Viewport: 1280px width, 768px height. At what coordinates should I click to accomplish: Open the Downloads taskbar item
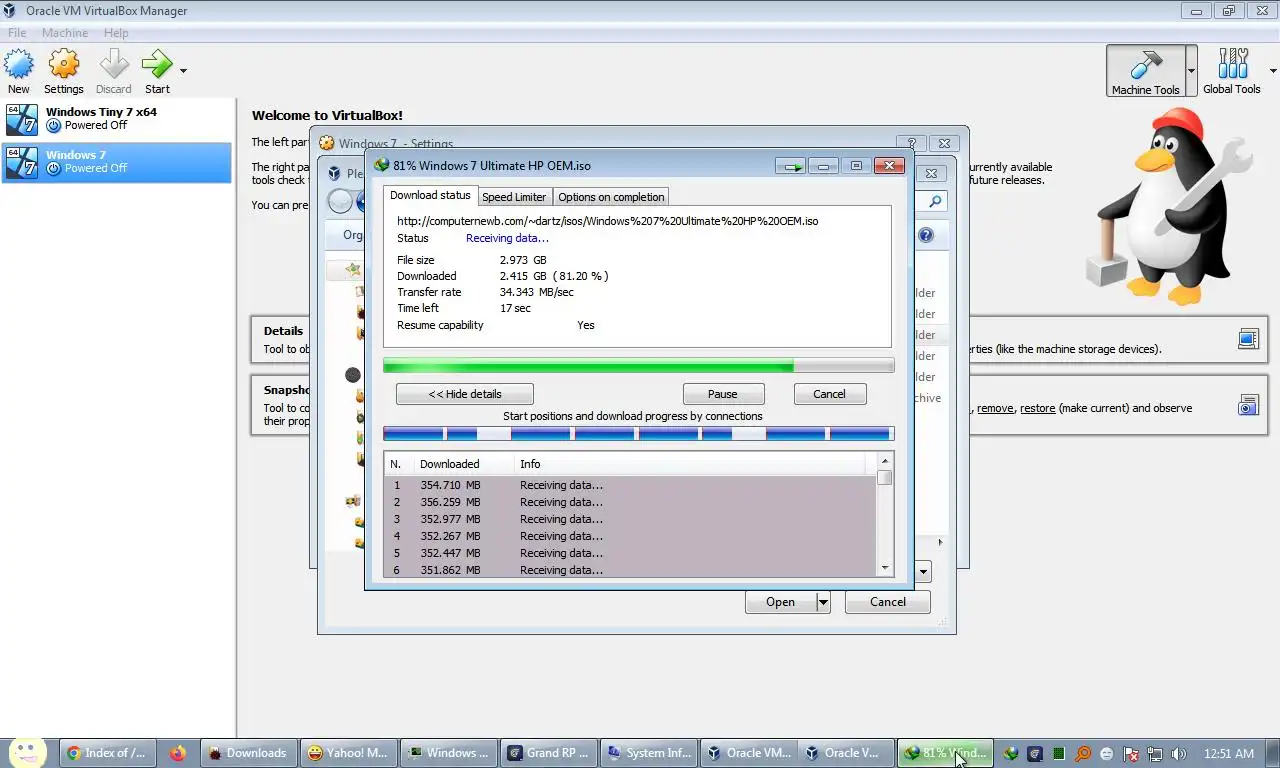[x=248, y=753]
